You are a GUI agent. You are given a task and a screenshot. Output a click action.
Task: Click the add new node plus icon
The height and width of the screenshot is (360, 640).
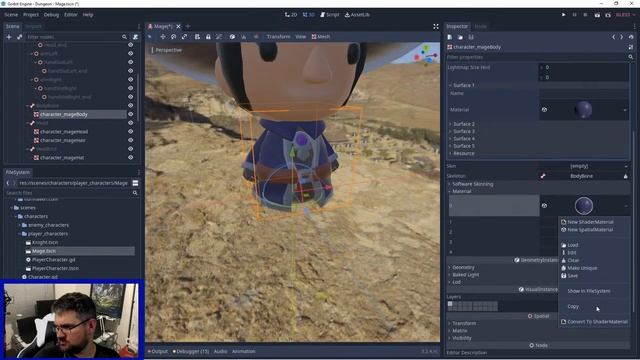click(x=9, y=37)
